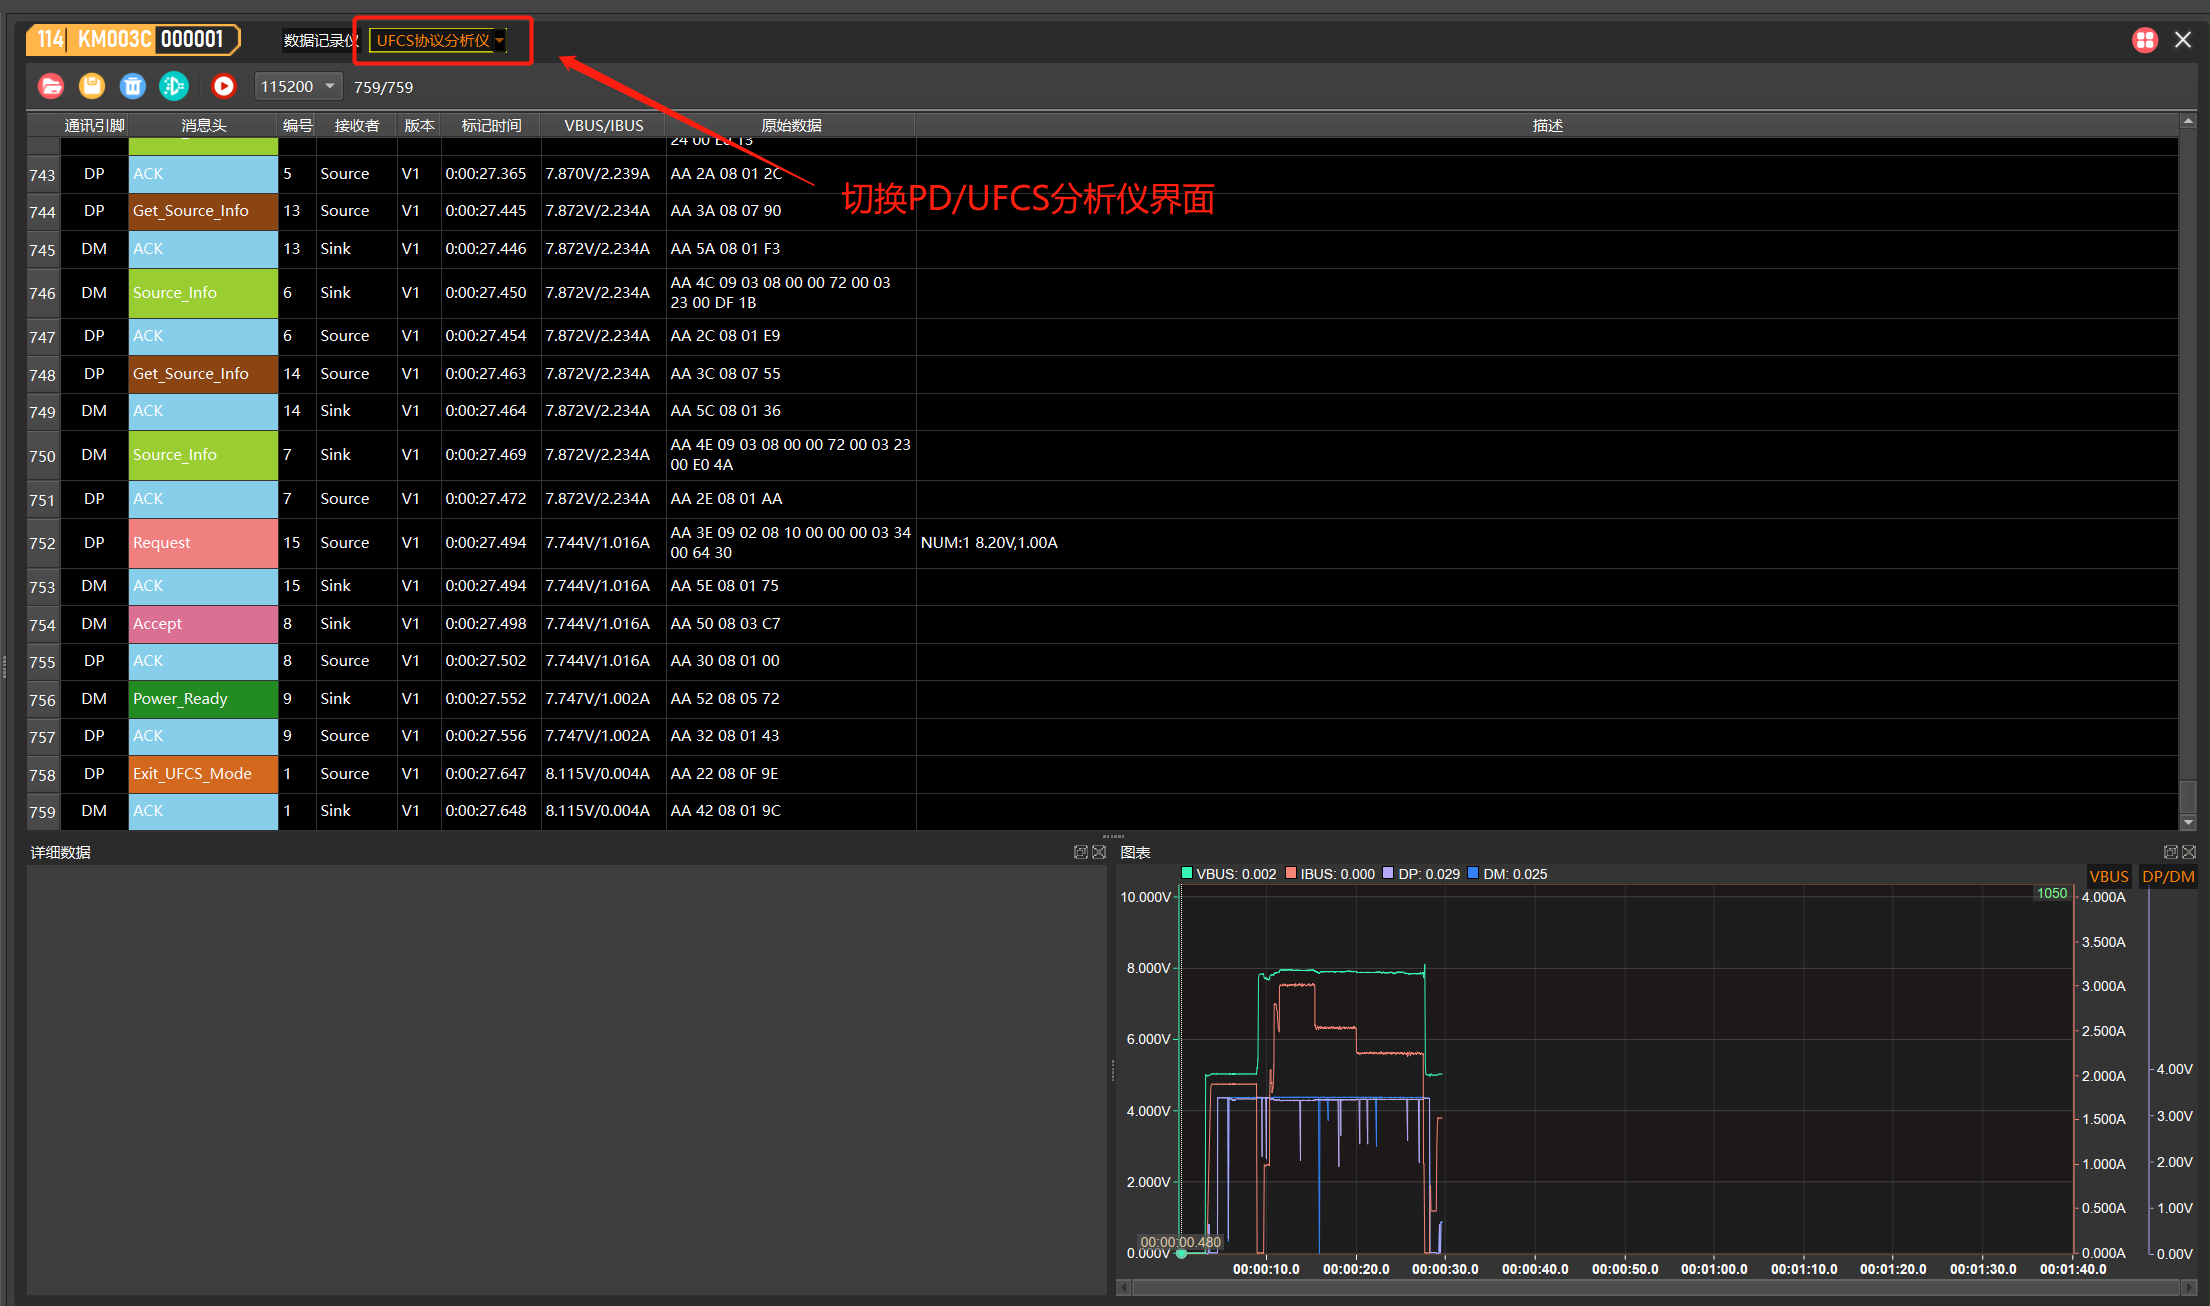Click the 消息头 column header
The height and width of the screenshot is (1306, 2210).
(204, 126)
